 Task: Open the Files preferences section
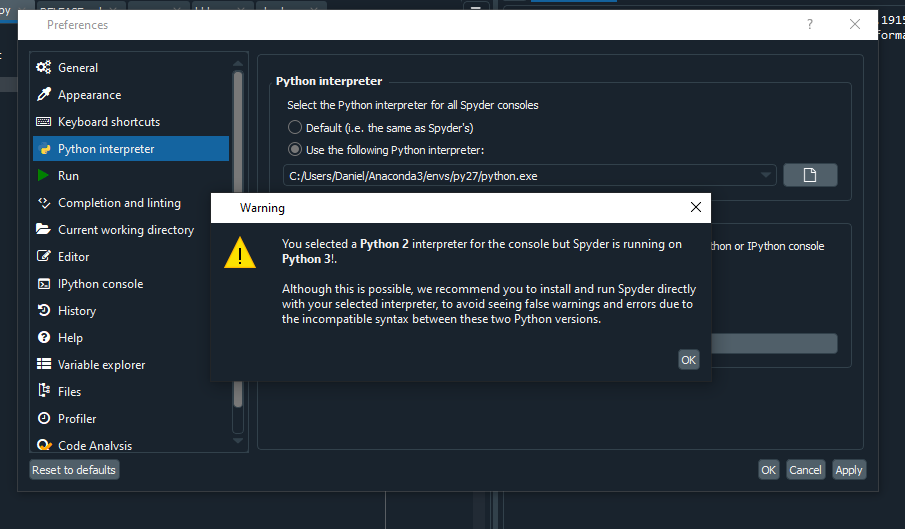tap(131, 391)
